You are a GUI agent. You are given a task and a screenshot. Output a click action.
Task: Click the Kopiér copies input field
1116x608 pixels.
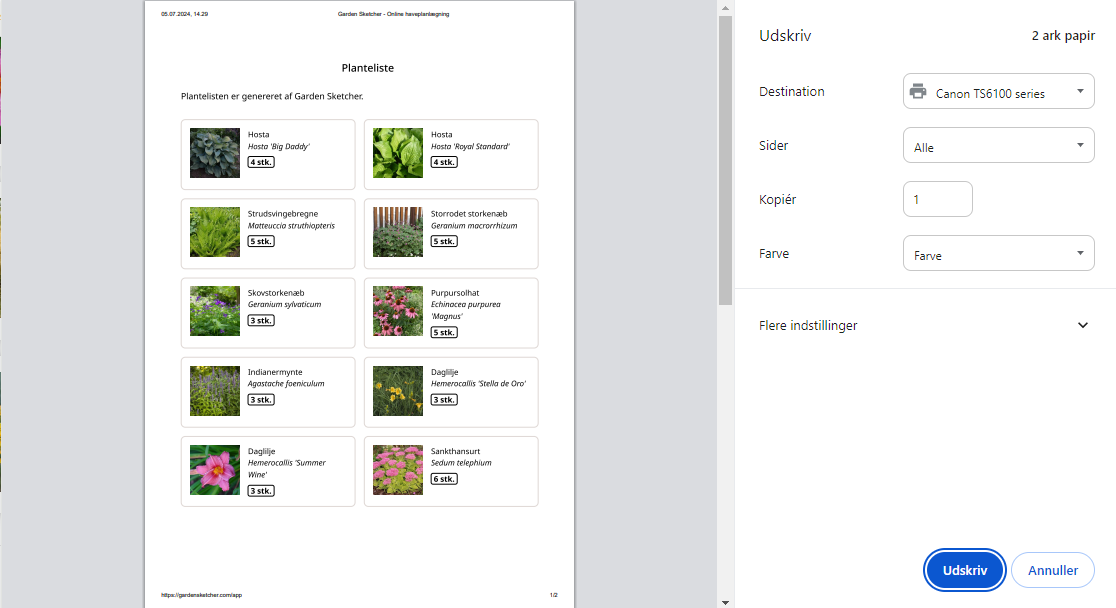click(937, 199)
